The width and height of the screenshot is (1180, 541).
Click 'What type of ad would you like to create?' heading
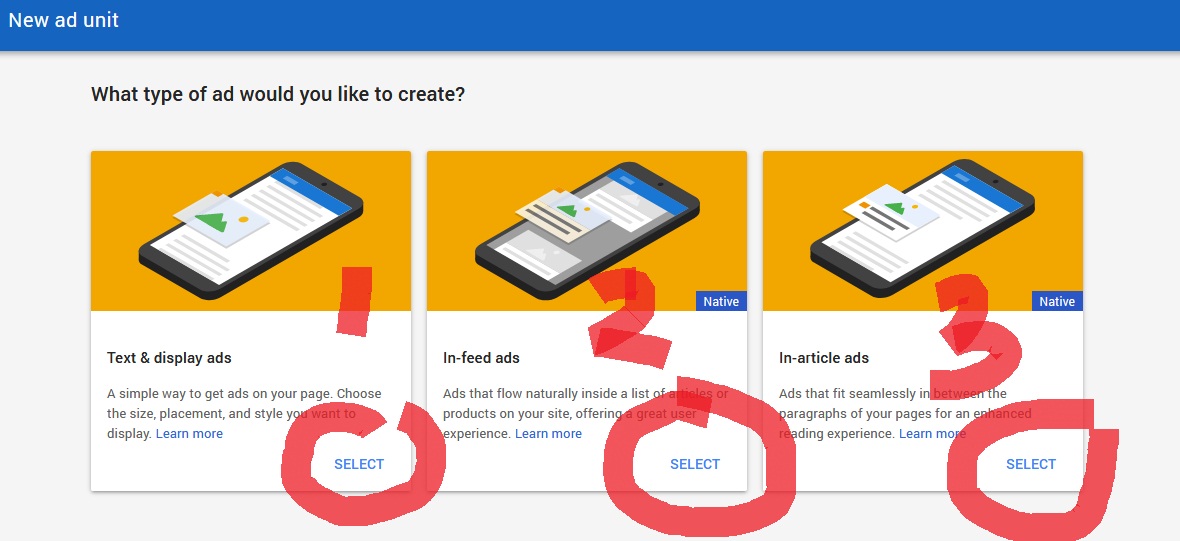278,95
